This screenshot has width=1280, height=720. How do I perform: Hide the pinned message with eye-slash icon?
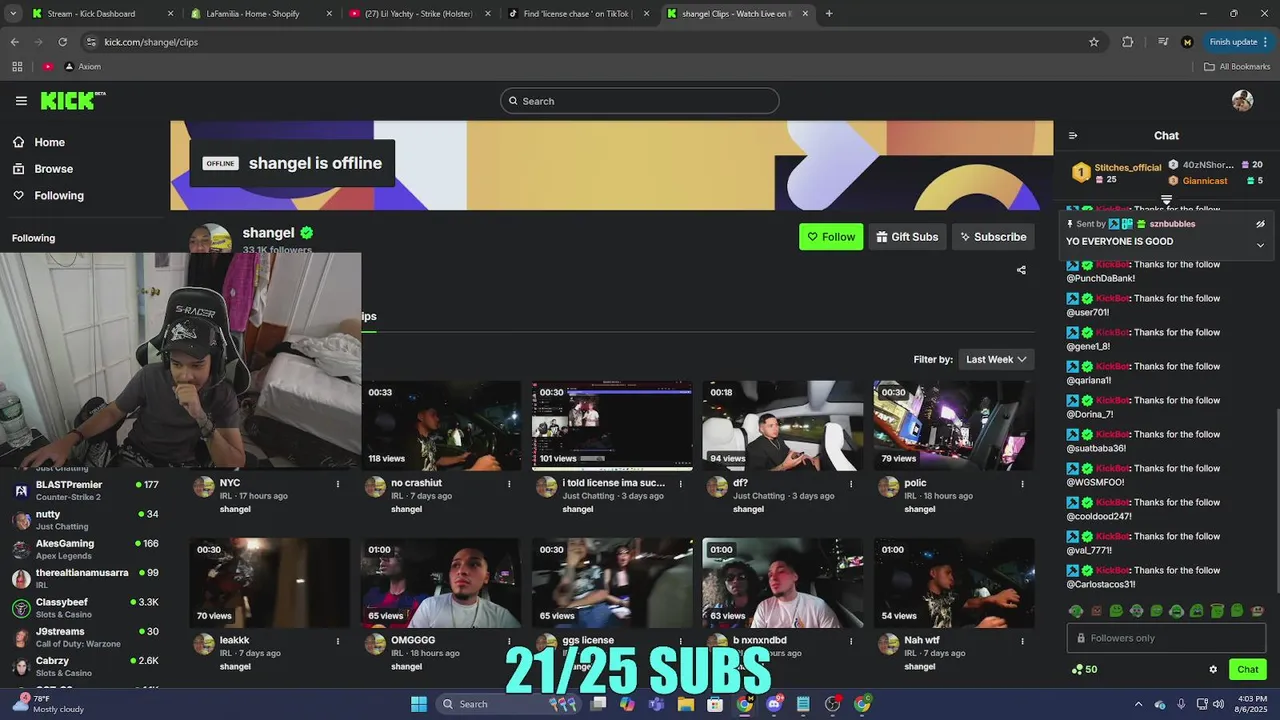1260,224
